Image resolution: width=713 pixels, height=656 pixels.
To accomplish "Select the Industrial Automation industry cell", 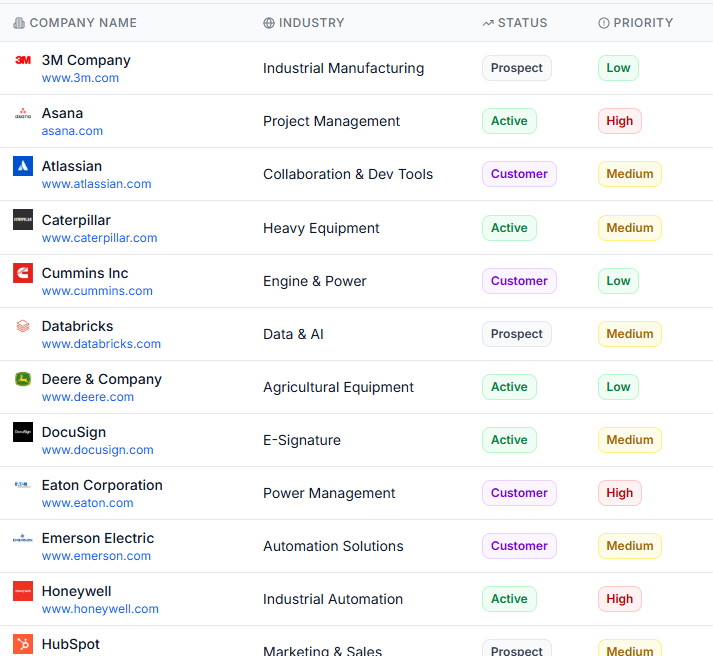I will (x=333, y=599).
